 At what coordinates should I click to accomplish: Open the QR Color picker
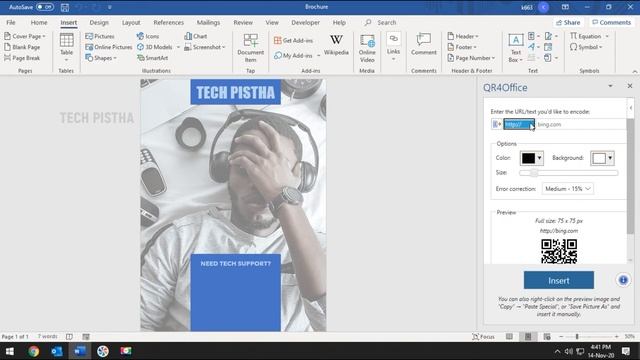coord(531,158)
